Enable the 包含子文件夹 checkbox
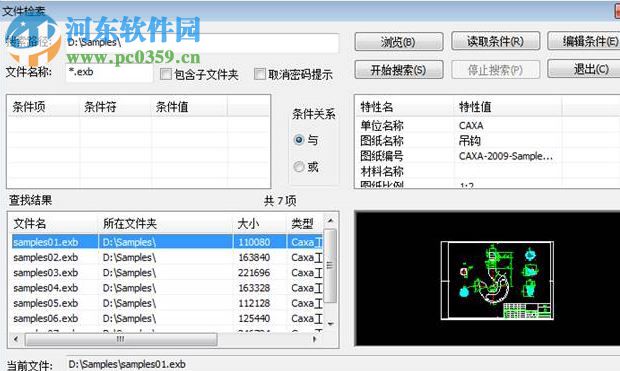This screenshot has height=371, width=620. [166, 74]
